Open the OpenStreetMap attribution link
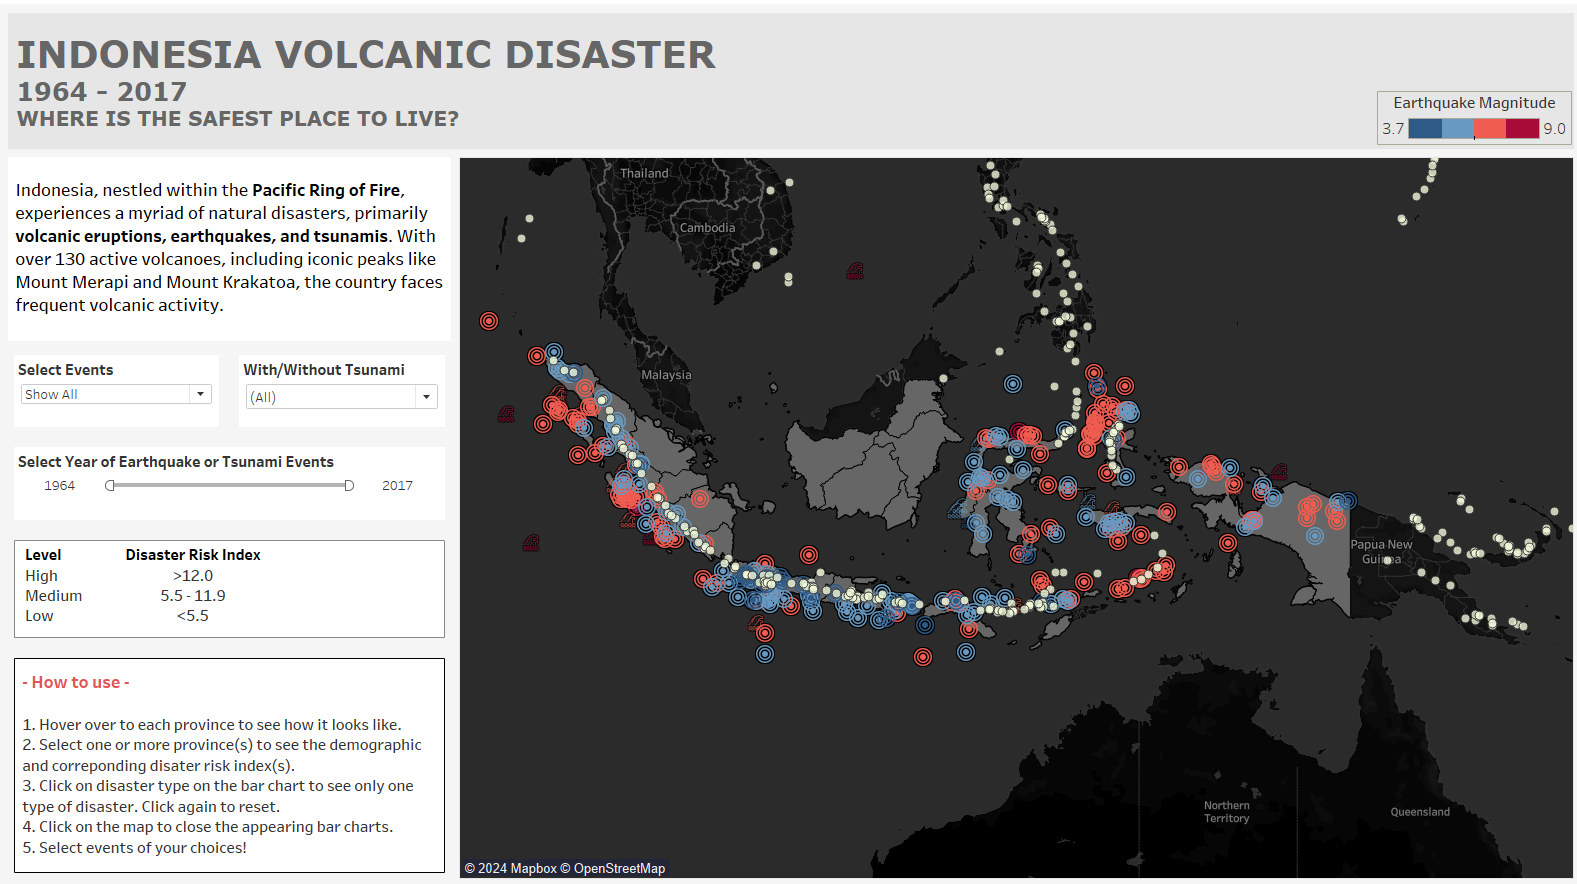 point(612,868)
